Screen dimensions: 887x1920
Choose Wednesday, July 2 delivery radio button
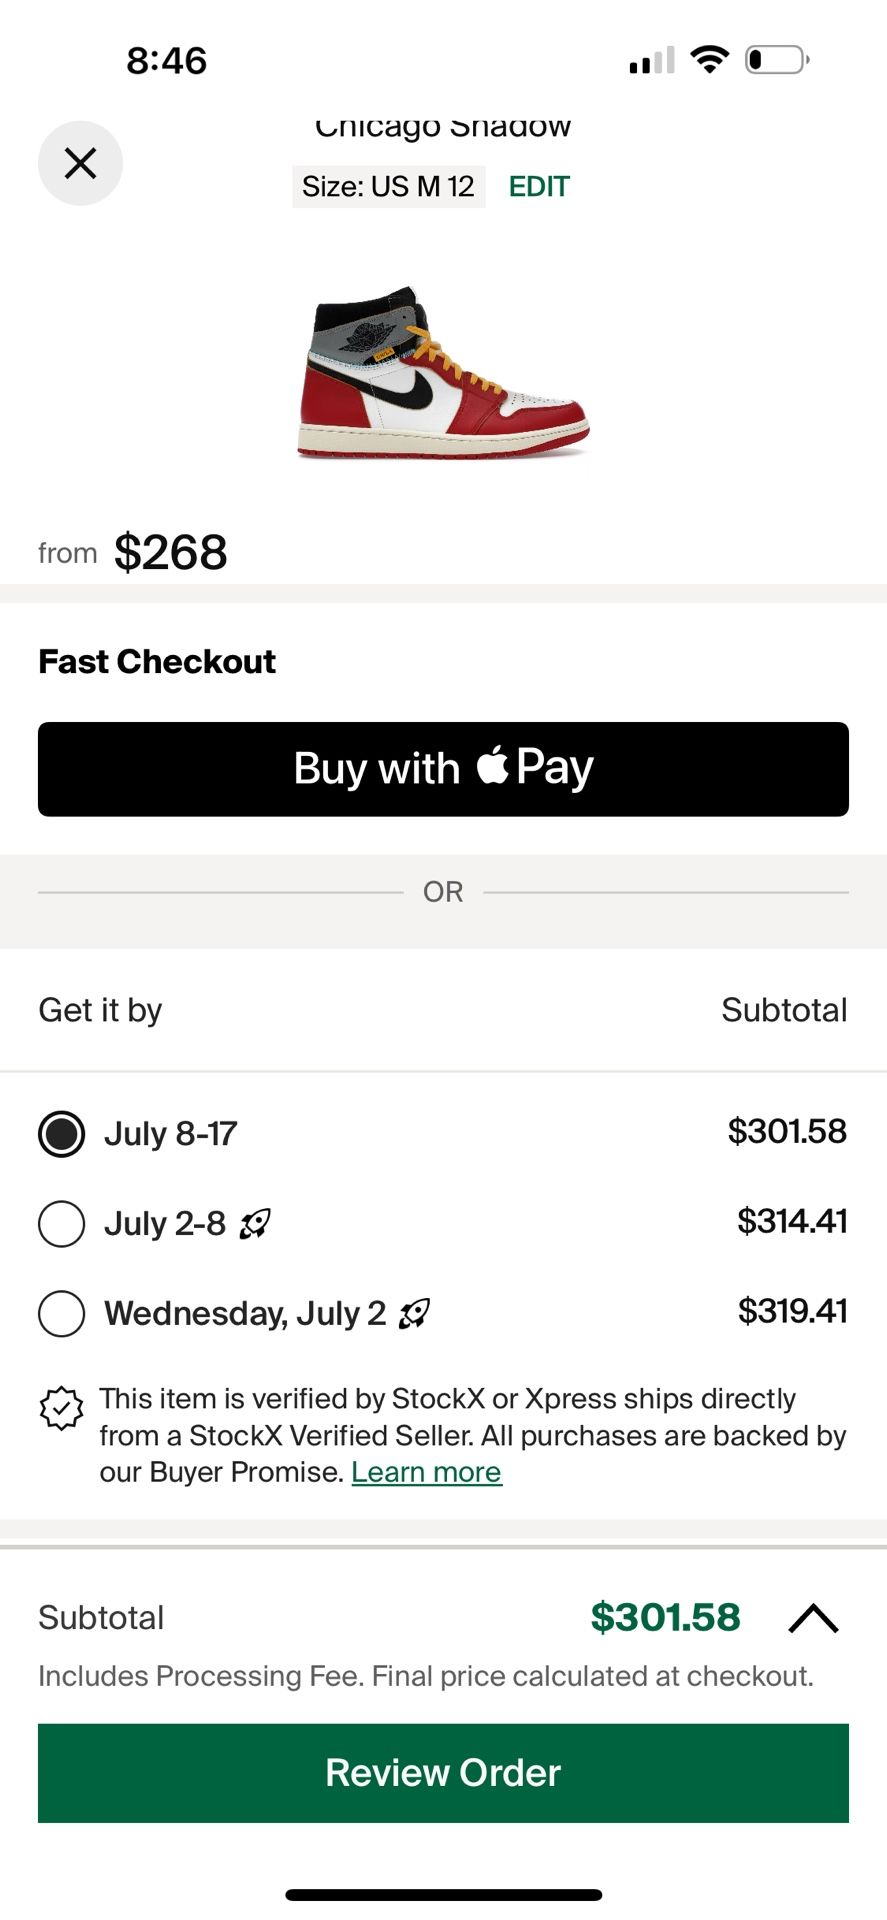(x=61, y=1314)
